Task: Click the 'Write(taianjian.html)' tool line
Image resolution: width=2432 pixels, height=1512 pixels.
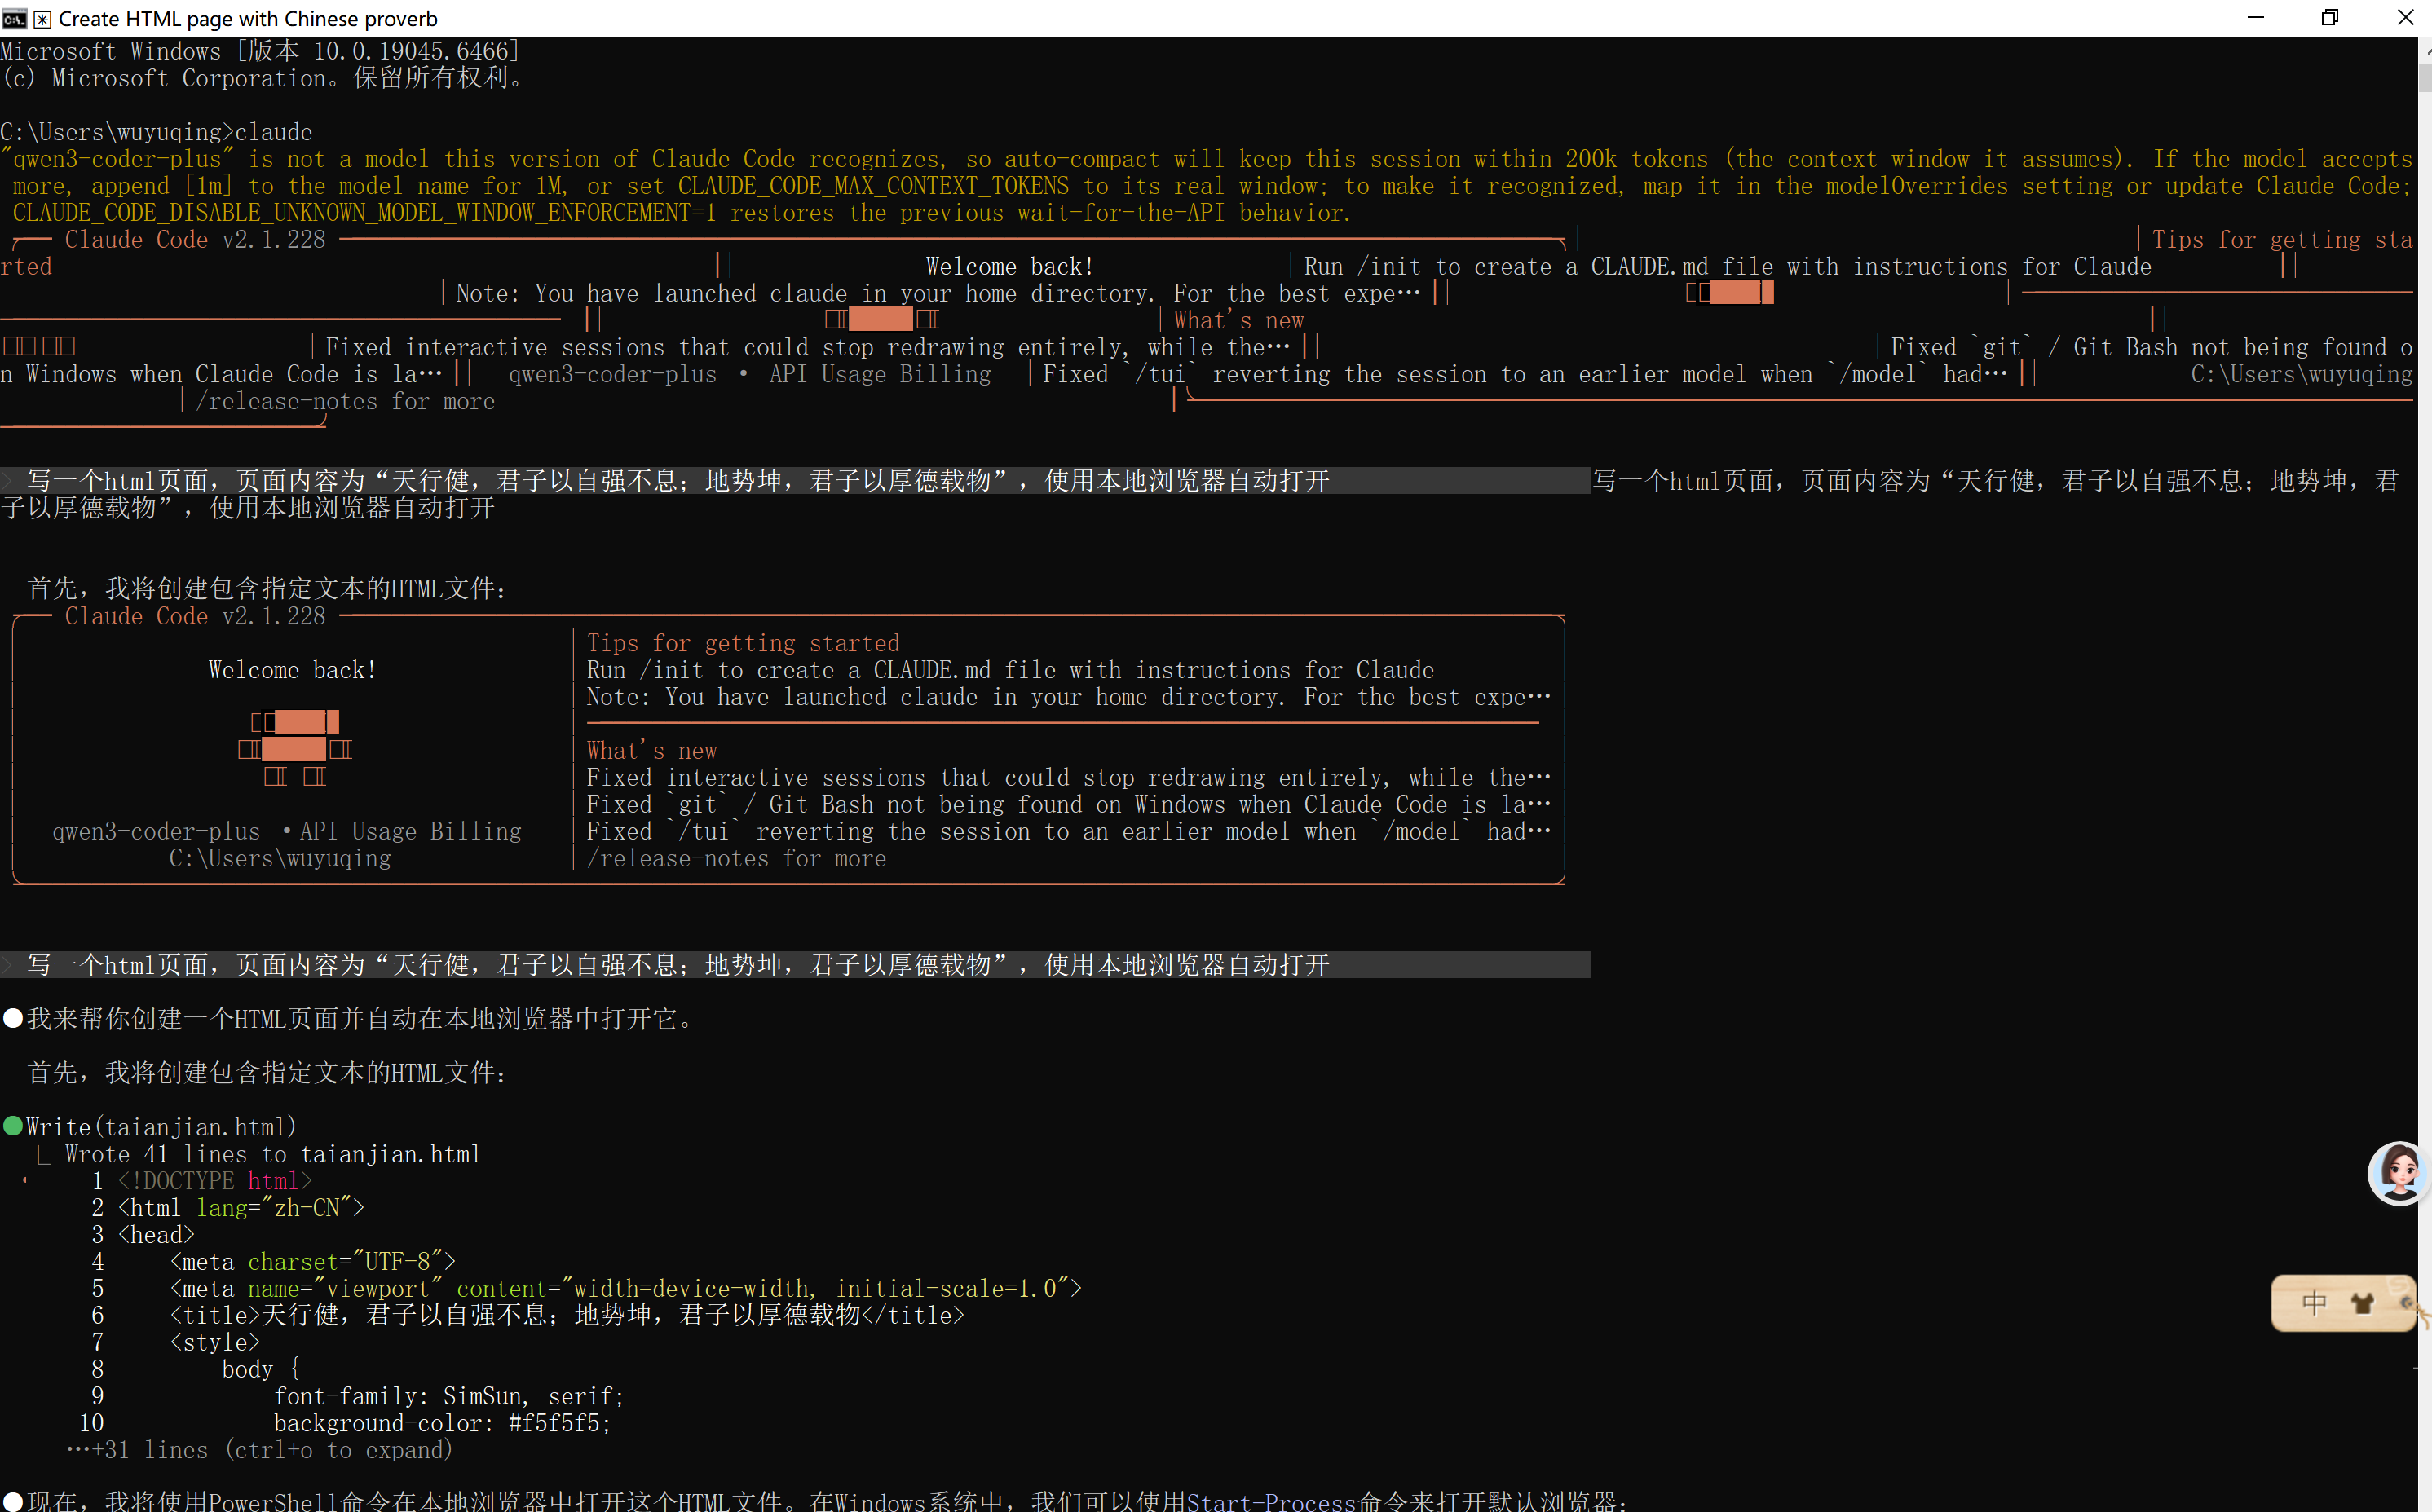Action: [x=161, y=1127]
